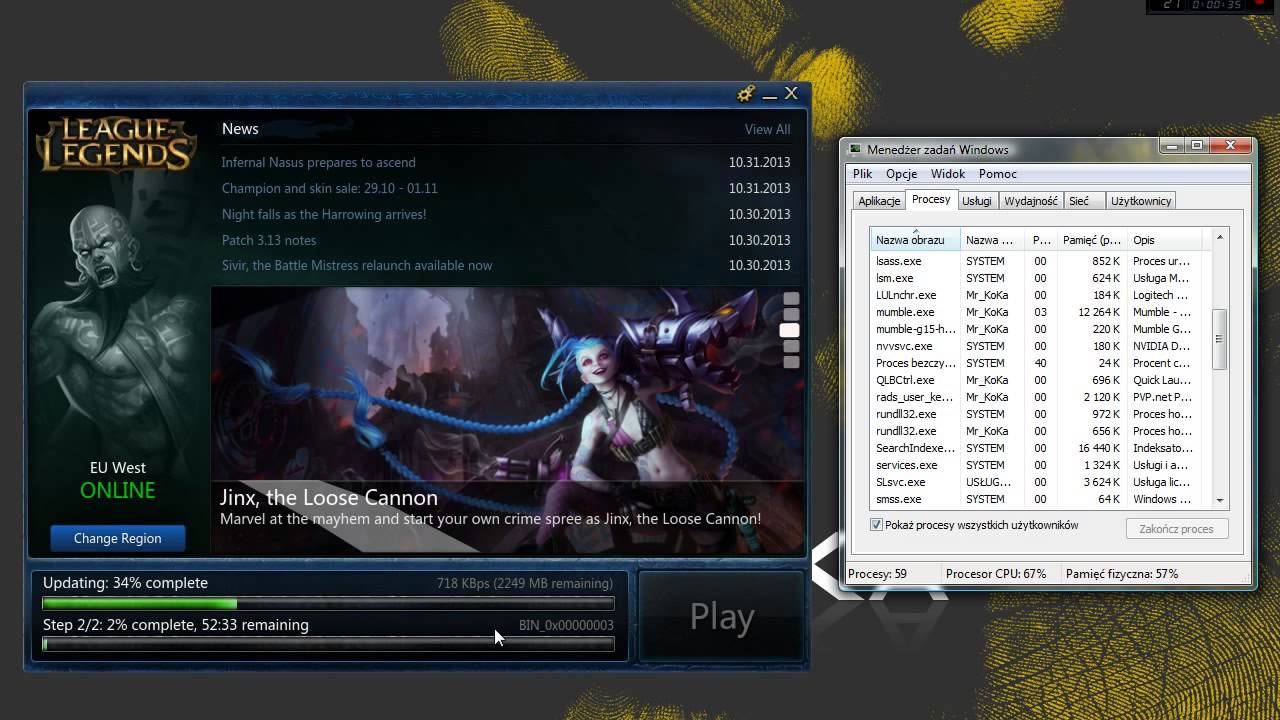
Task: Select the nvvsvc.exe process row
Action: [1037, 346]
